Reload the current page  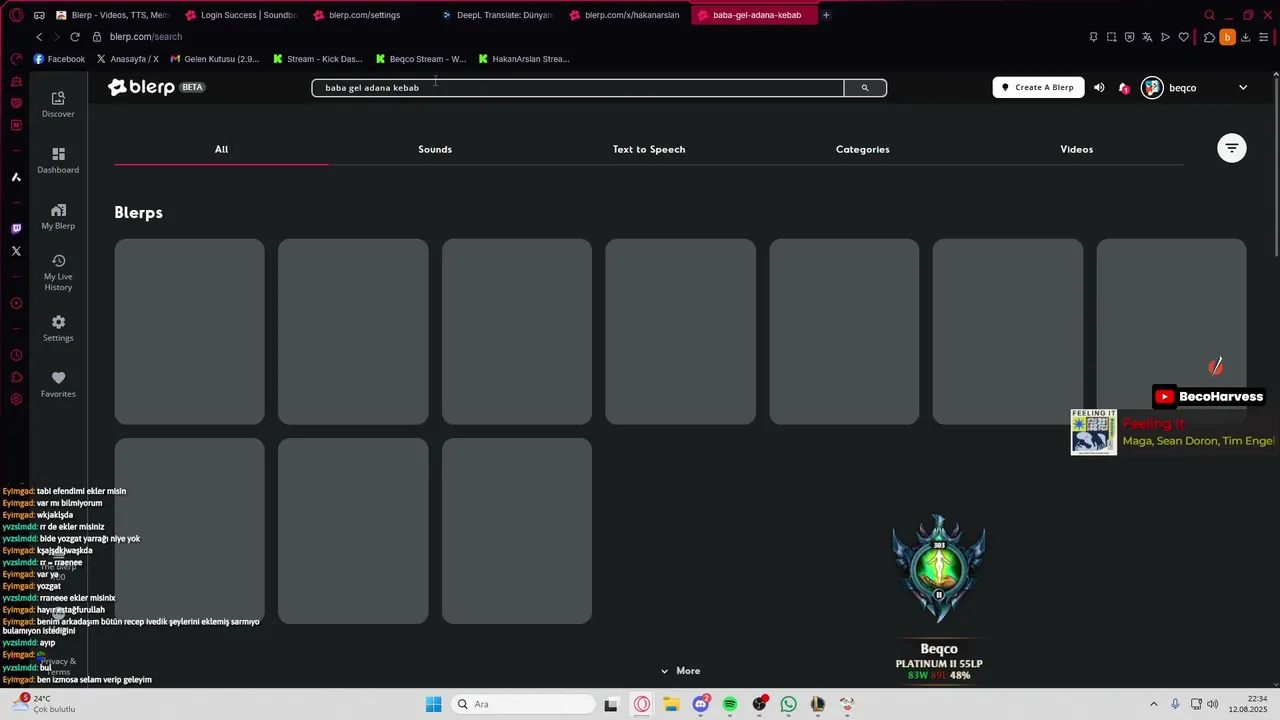coord(74,37)
